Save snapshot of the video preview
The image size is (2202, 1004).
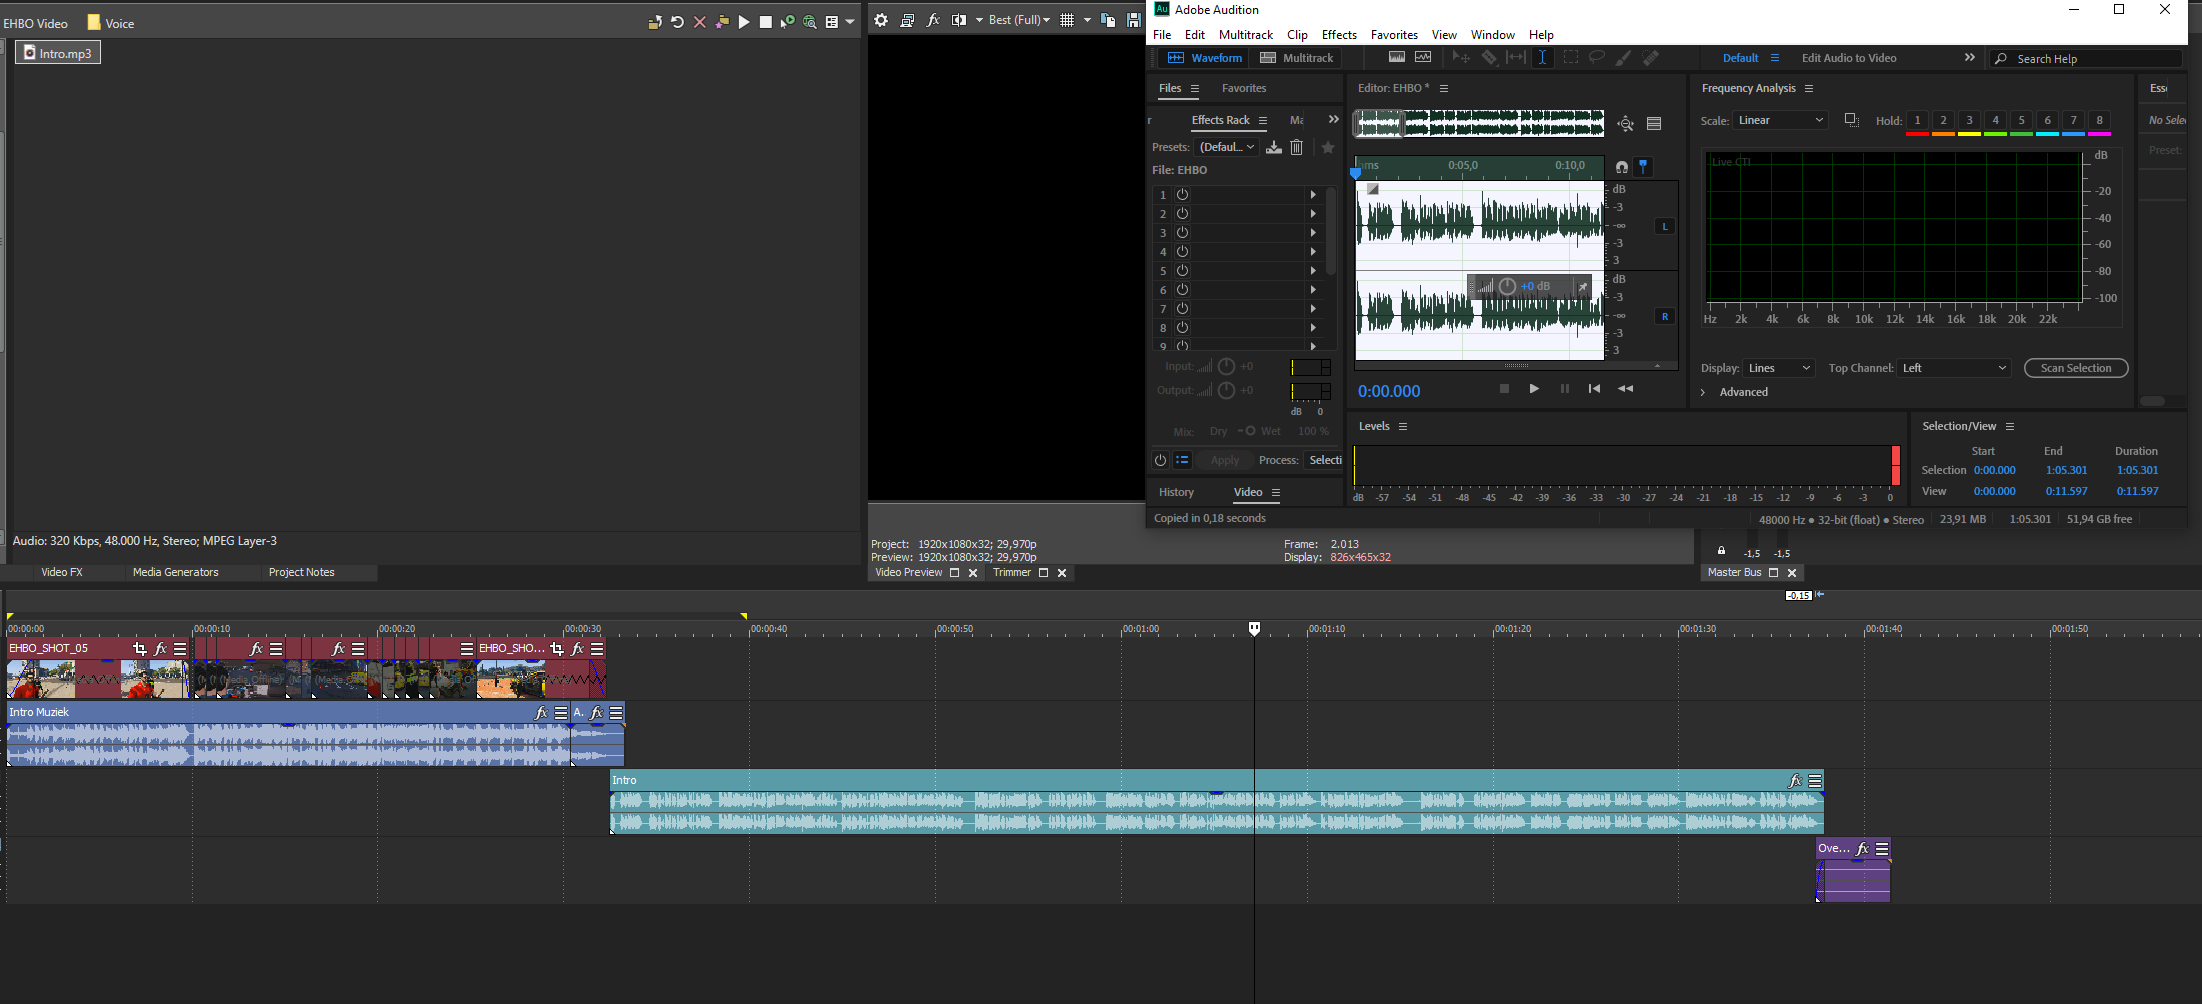(x=1133, y=20)
